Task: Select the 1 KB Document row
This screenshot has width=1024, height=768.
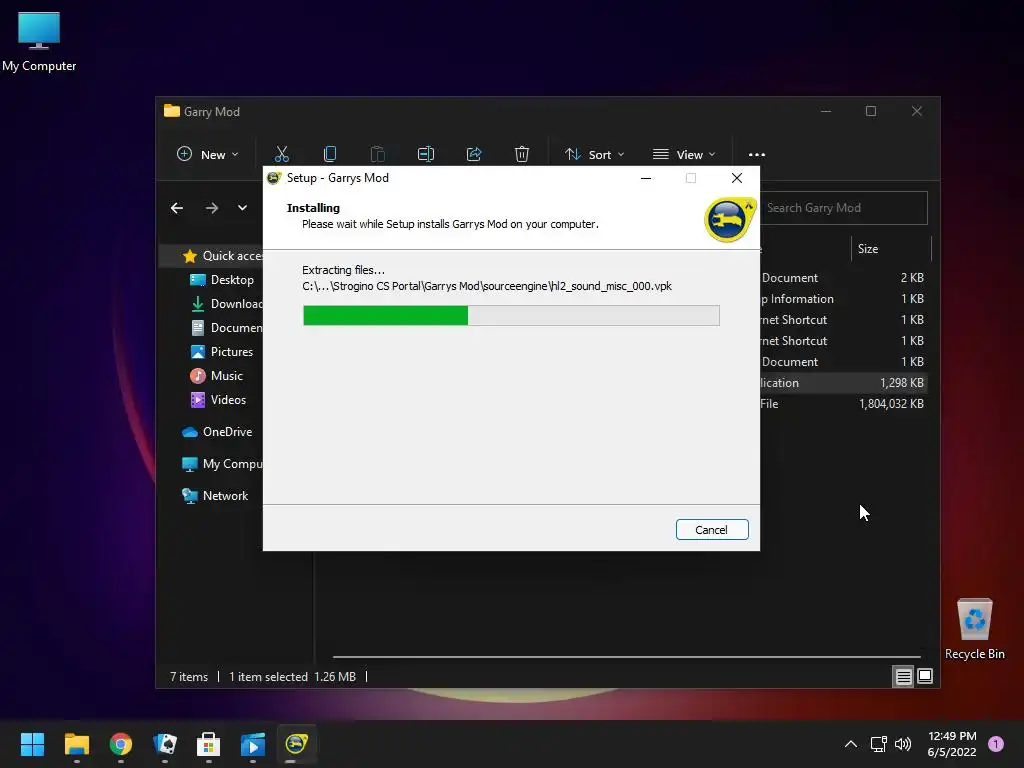Action: pos(844,362)
